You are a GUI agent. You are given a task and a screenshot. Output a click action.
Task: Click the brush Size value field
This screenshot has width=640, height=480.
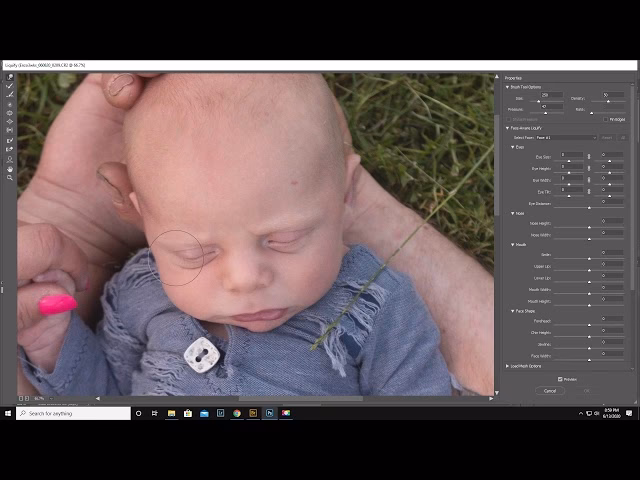pyautogui.click(x=551, y=95)
